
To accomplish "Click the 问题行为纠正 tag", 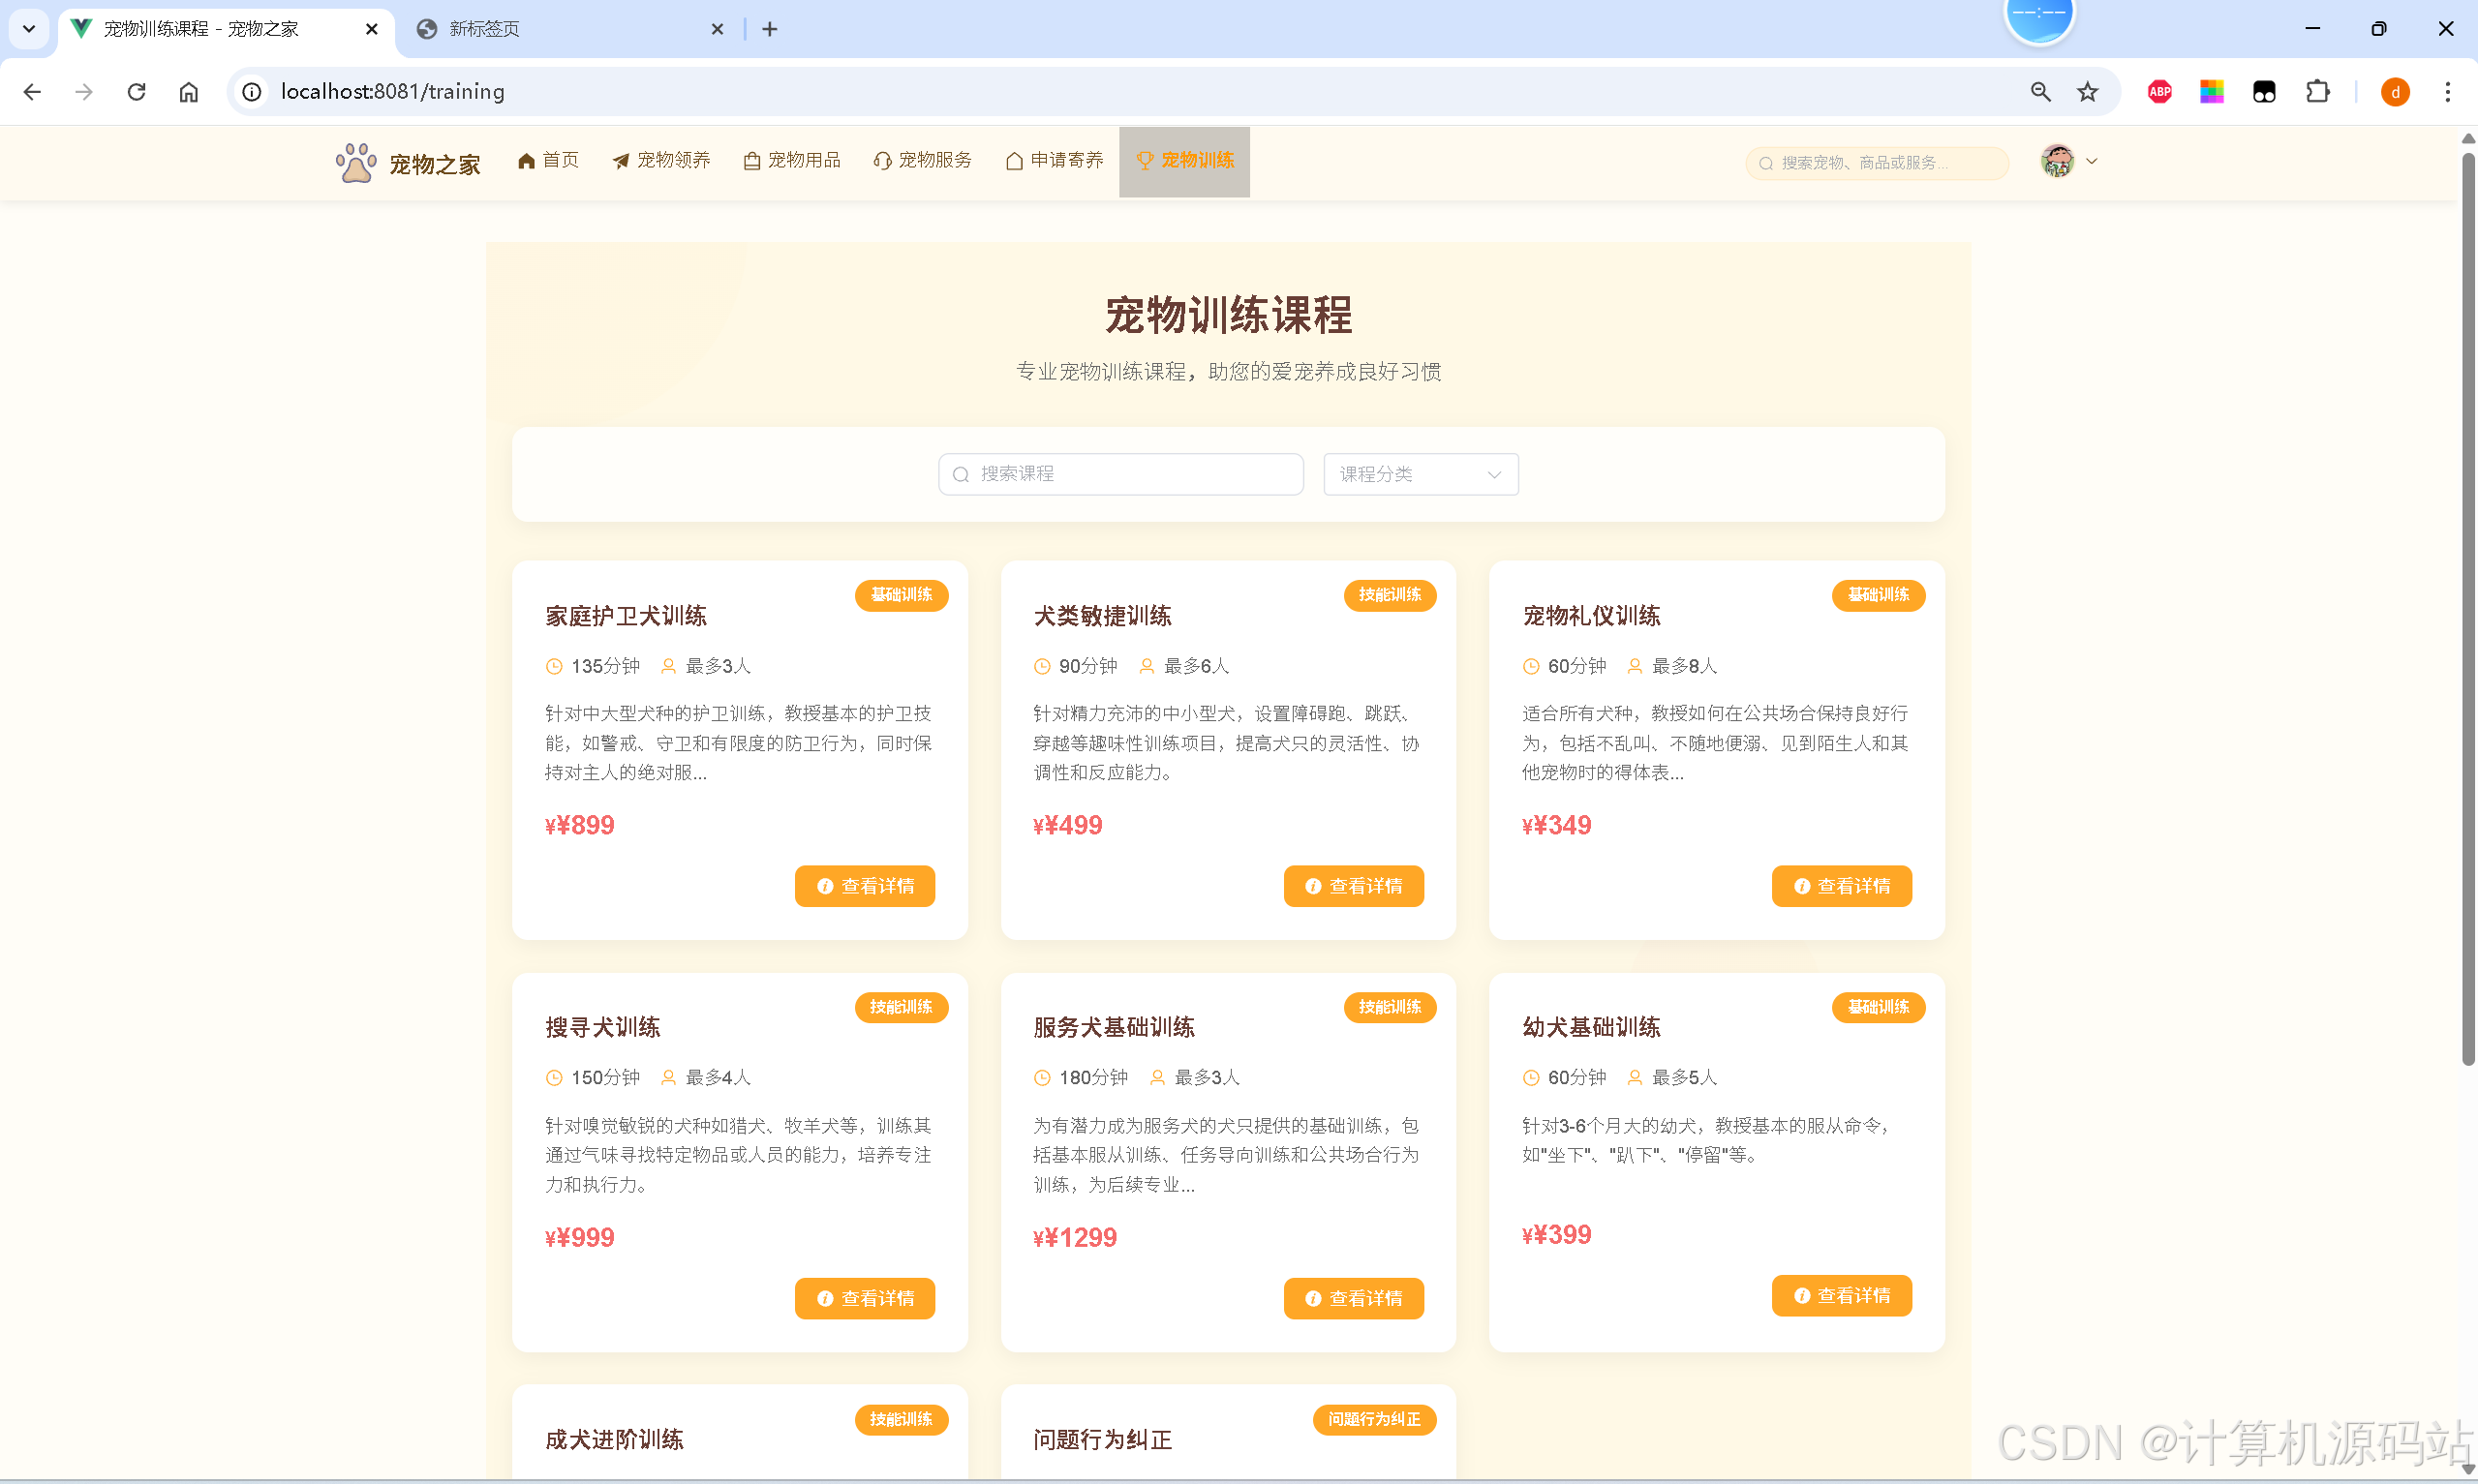I will [1374, 1419].
